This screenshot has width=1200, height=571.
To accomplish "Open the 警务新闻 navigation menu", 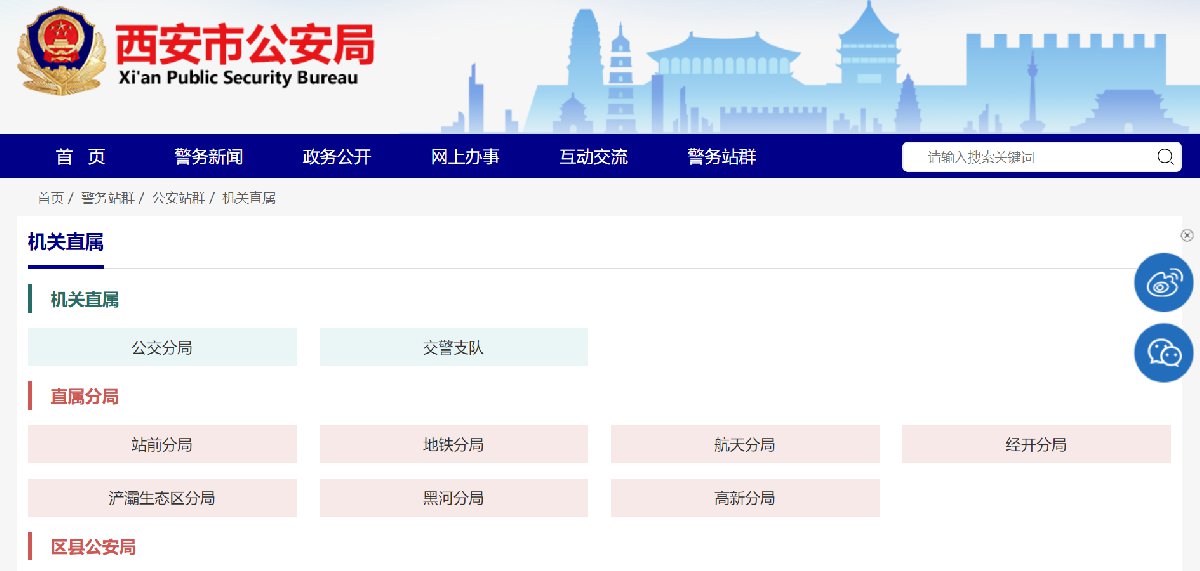I will 208,157.
